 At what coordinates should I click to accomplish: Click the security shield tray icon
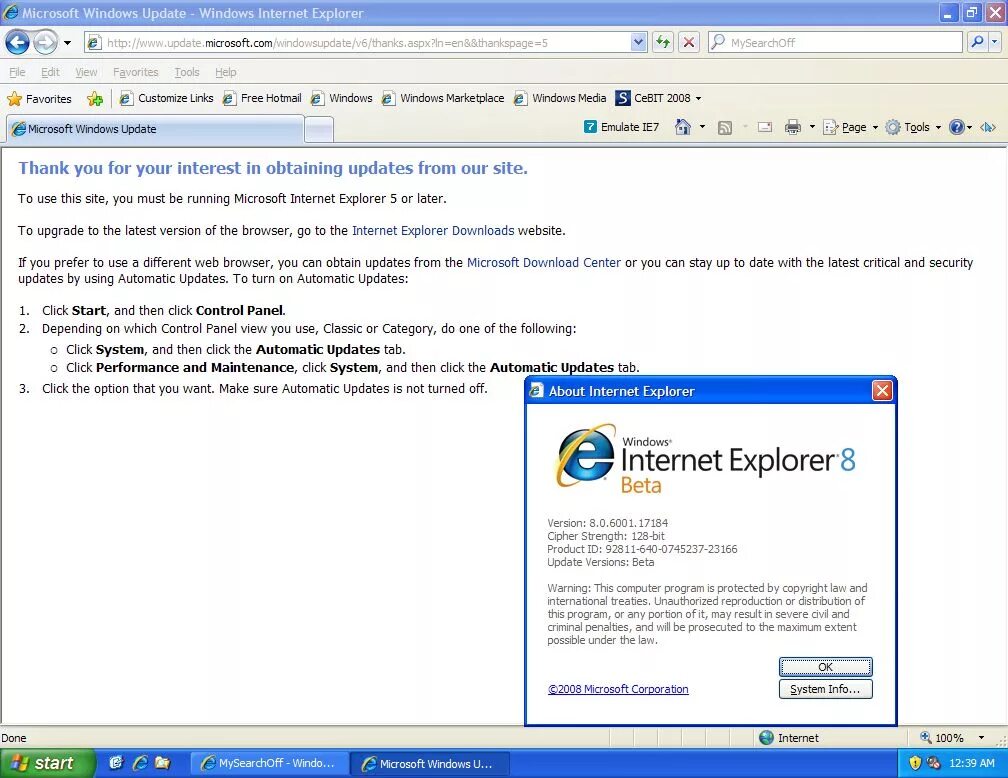915,763
